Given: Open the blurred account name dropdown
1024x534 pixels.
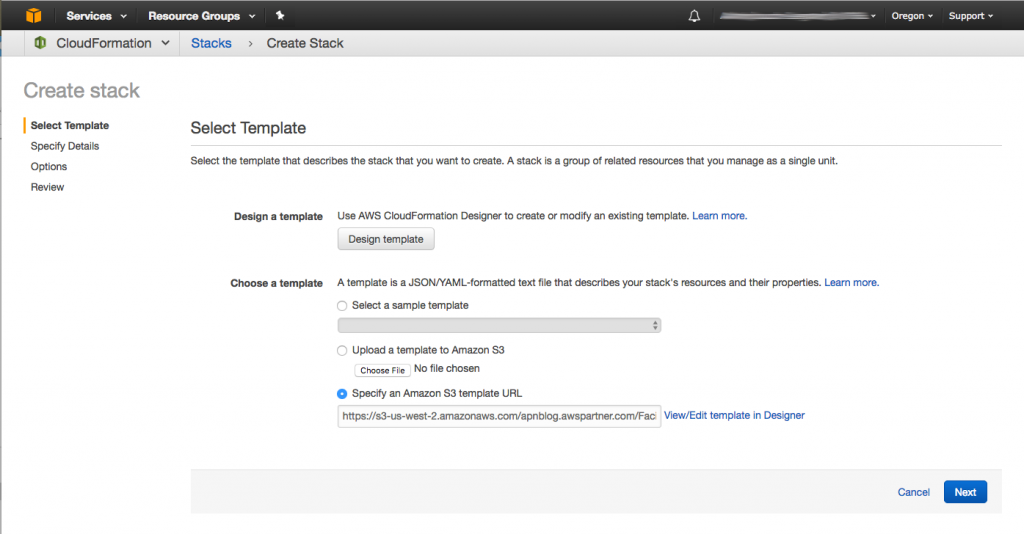Looking at the screenshot, I should tap(797, 16).
